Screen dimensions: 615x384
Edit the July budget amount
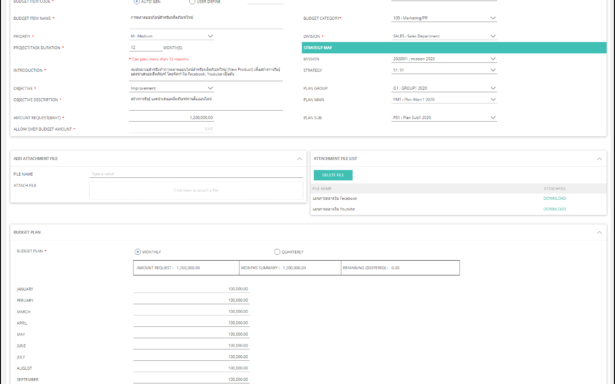191,357
